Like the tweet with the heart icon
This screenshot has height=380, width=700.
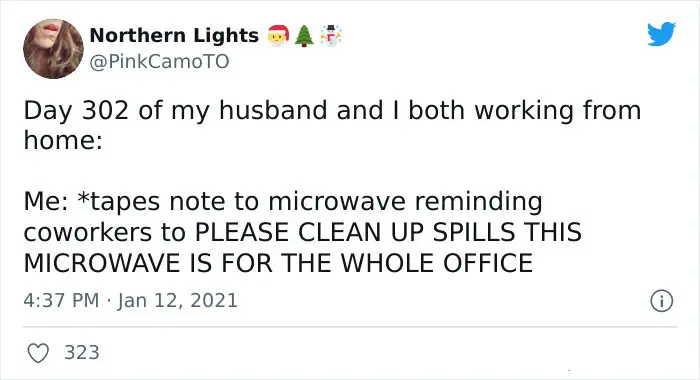coord(38,353)
